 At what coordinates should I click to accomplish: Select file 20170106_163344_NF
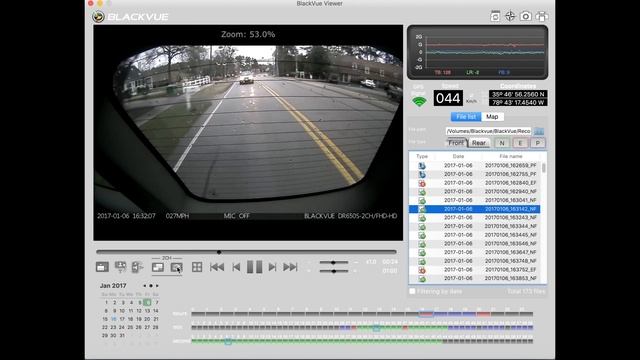475,226
